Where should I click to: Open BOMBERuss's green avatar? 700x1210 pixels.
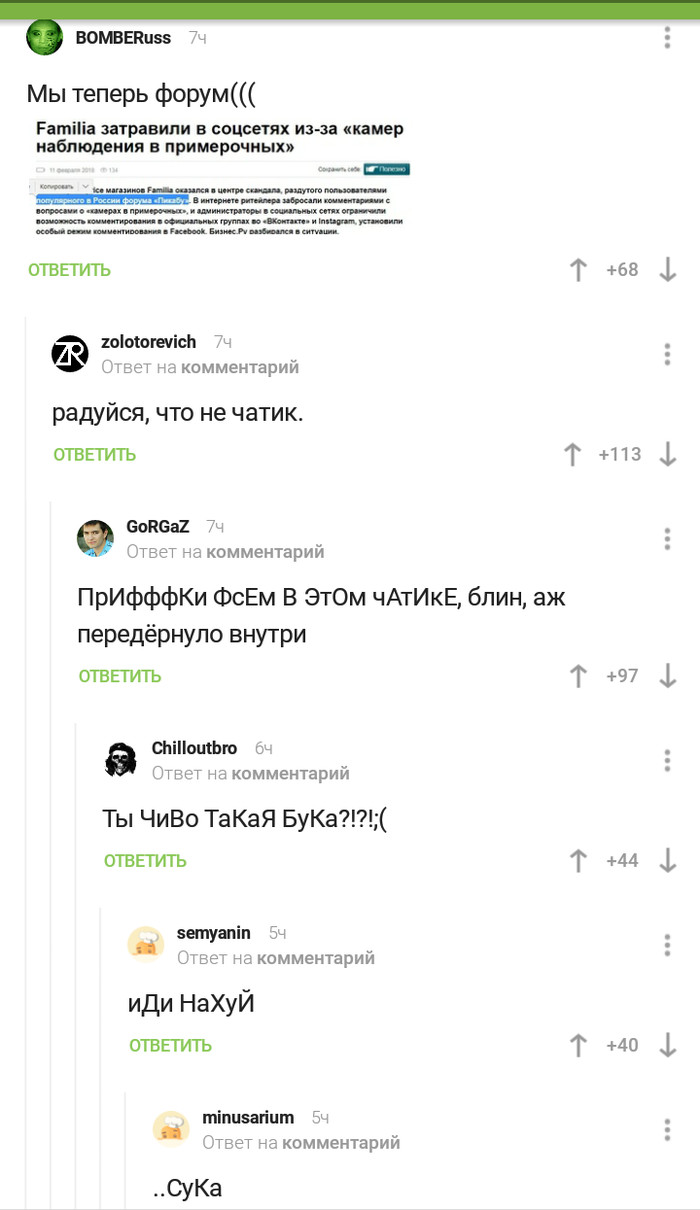(x=45, y=39)
